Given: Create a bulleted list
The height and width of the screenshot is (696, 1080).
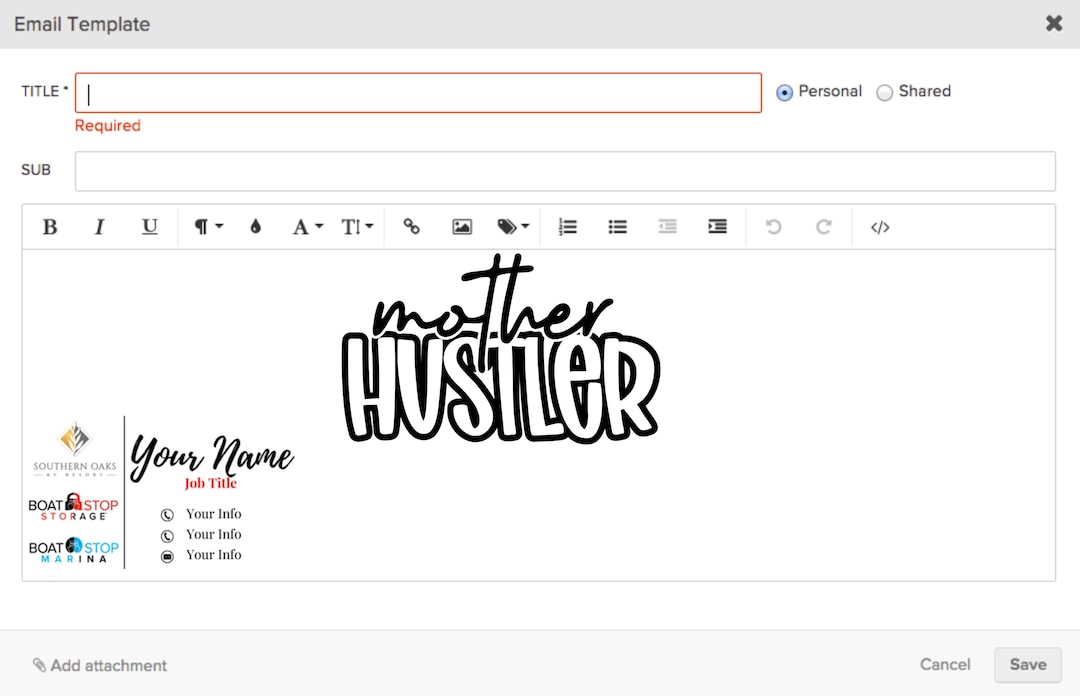Looking at the screenshot, I should coord(617,227).
